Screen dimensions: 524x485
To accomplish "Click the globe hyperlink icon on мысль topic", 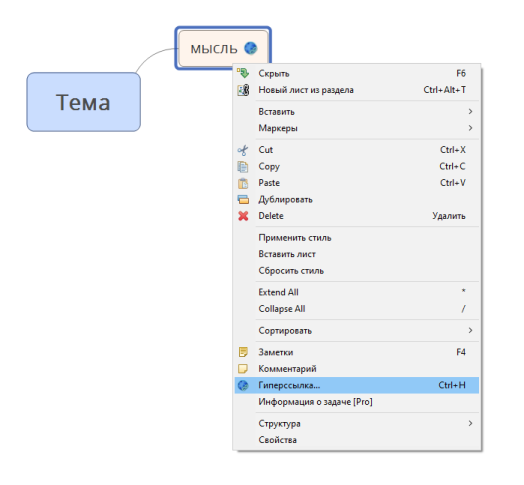I will coord(250,48).
